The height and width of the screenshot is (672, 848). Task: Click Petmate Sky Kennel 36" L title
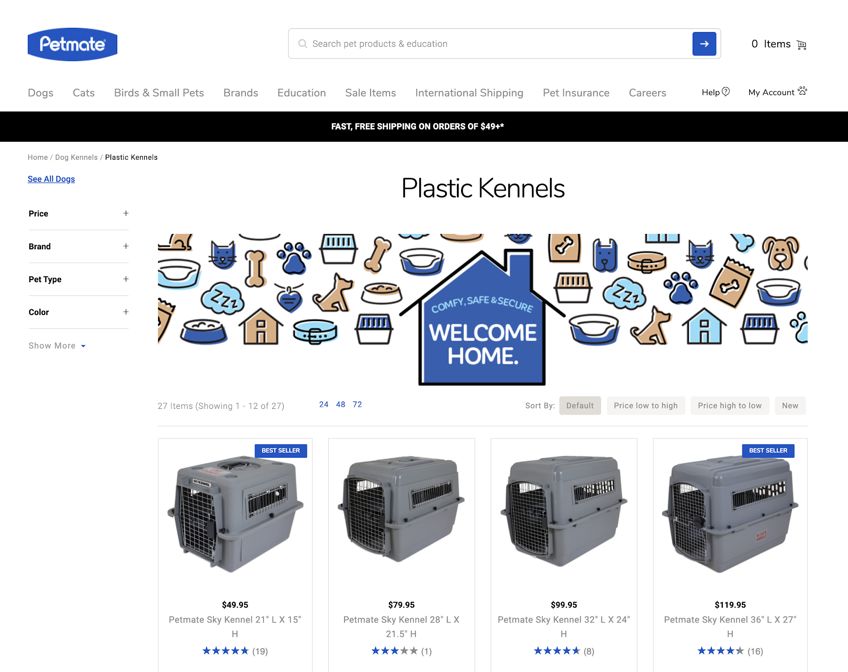(730, 627)
